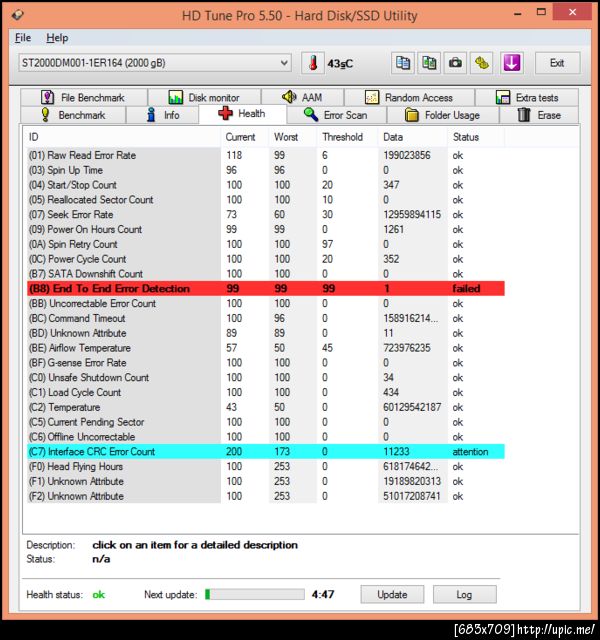Click the Health status ok text
The width and height of the screenshot is (600, 640).
click(99, 595)
